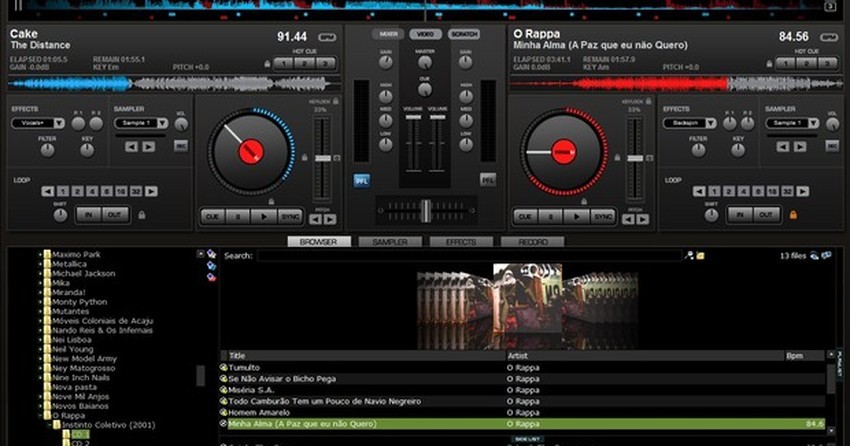Viewport: 850px width, 446px height.
Task: Click the left deck Play button
Action: pyautogui.click(x=264, y=217)
